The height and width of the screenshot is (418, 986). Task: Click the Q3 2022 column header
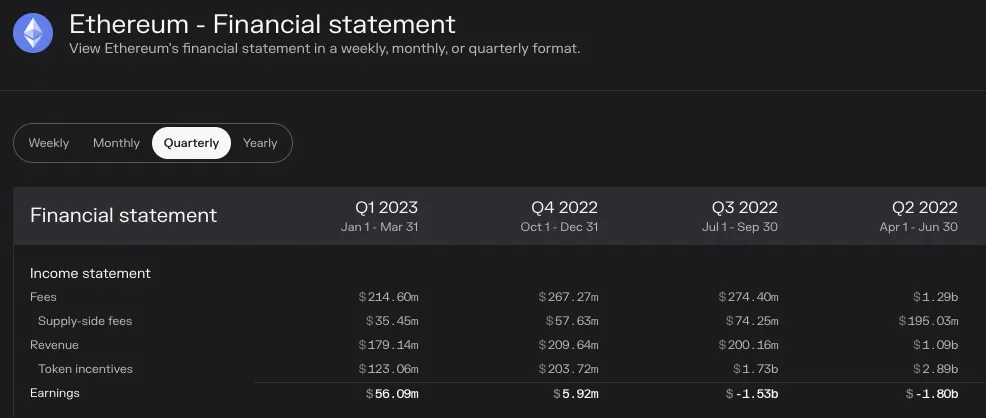point(740,216)
